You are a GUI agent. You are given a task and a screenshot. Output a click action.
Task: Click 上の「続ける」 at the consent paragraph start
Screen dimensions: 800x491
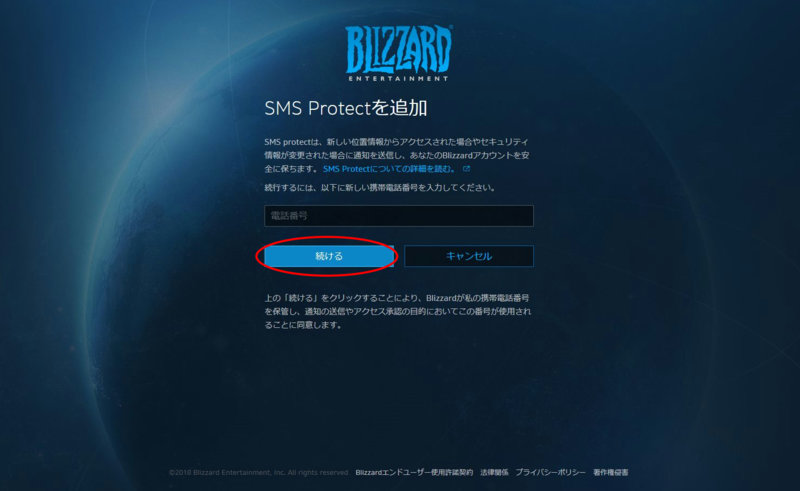coord(292,298)
